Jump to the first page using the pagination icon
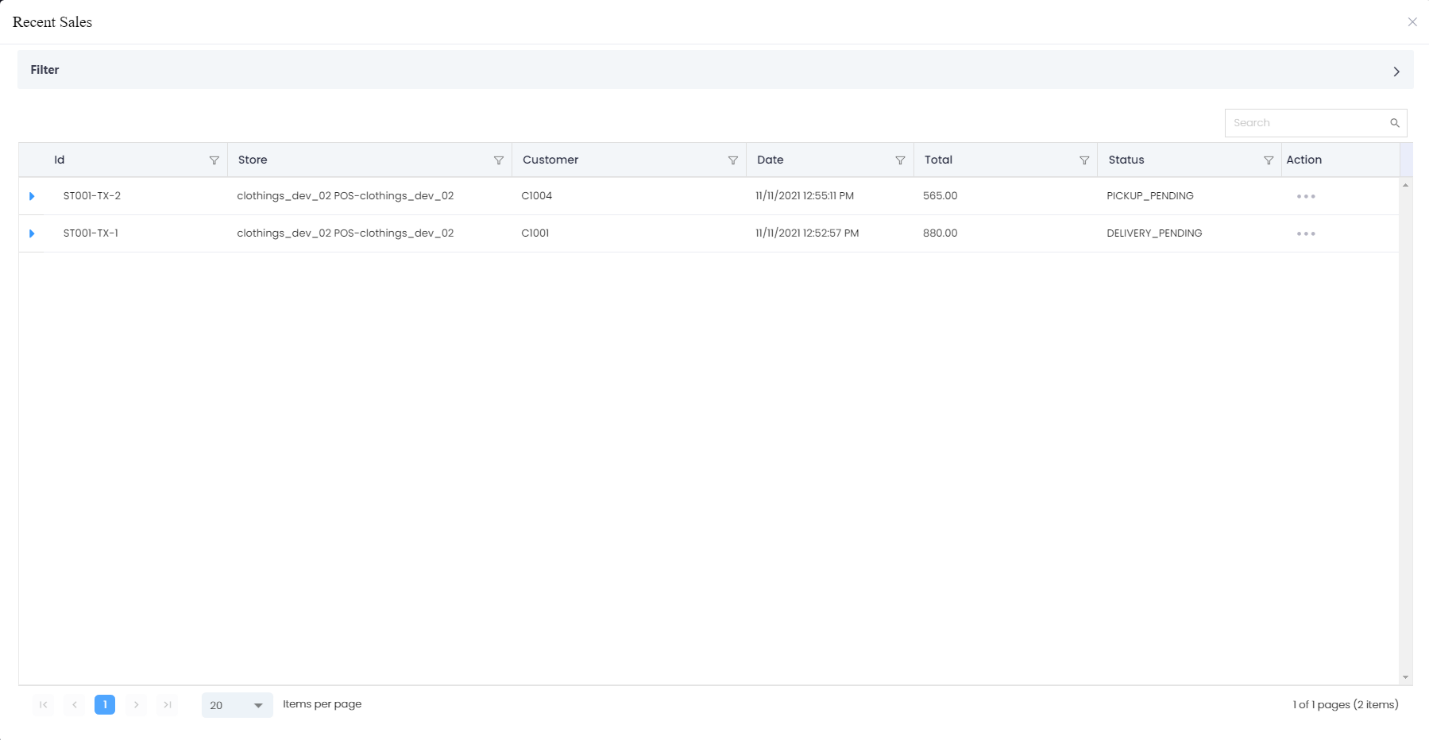The width and height of the screenshot is (1429, 740). pyautogui.click(x=43, y=704)
